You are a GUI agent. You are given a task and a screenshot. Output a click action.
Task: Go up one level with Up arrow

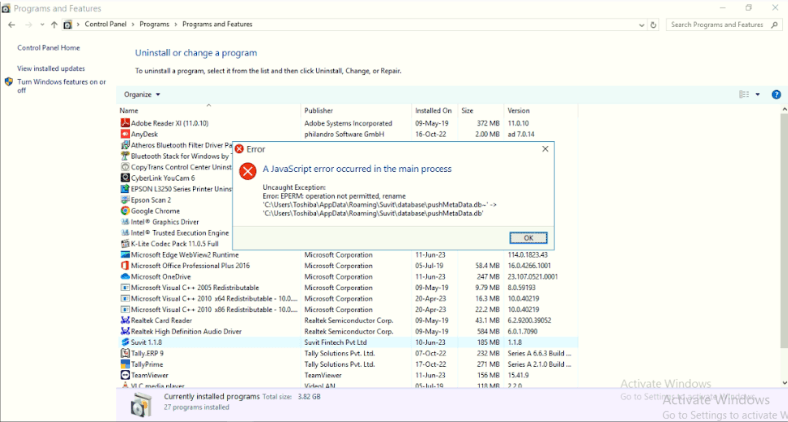[x=54, y=25]
